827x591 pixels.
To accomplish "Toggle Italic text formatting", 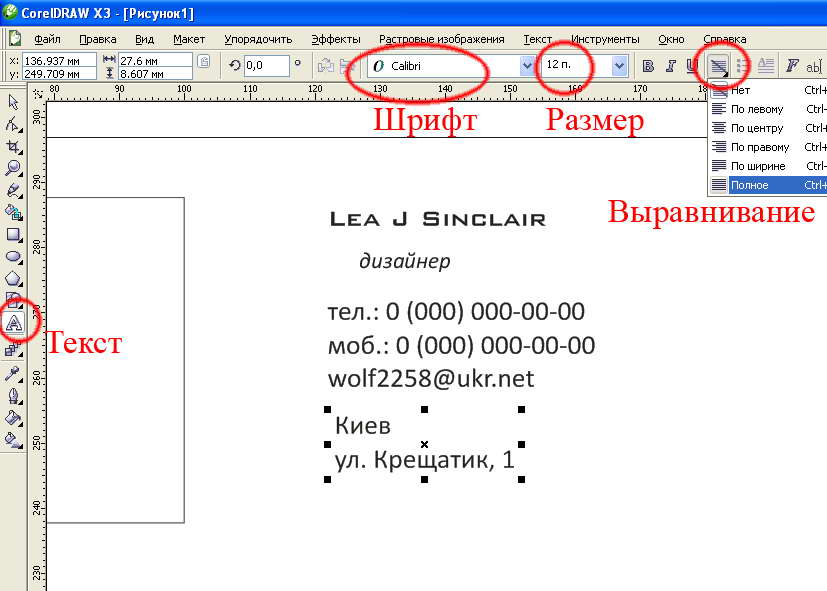I will (x=670, y=66).
